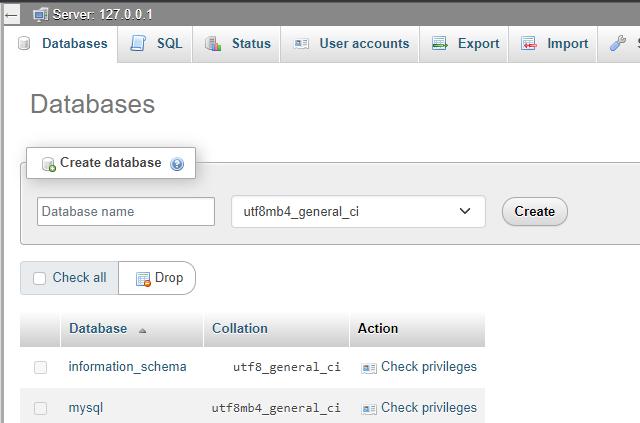This screenshot has width=640, height=423.
Task: Select the information_schema row checkbox
Action: point(40,367)
